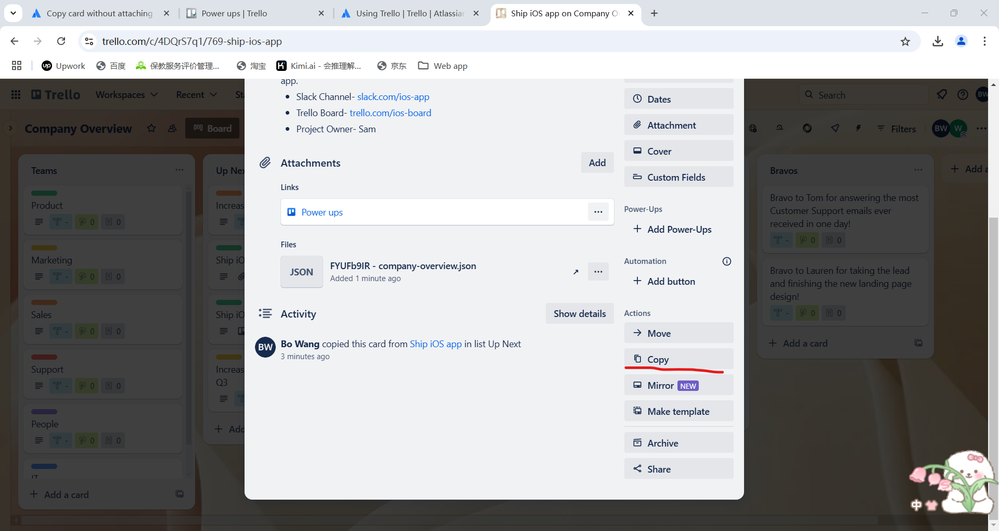The height and width of the screenshot is (531, 999).
Task: Open the Product card in Teams list
Action: (104, 210)
